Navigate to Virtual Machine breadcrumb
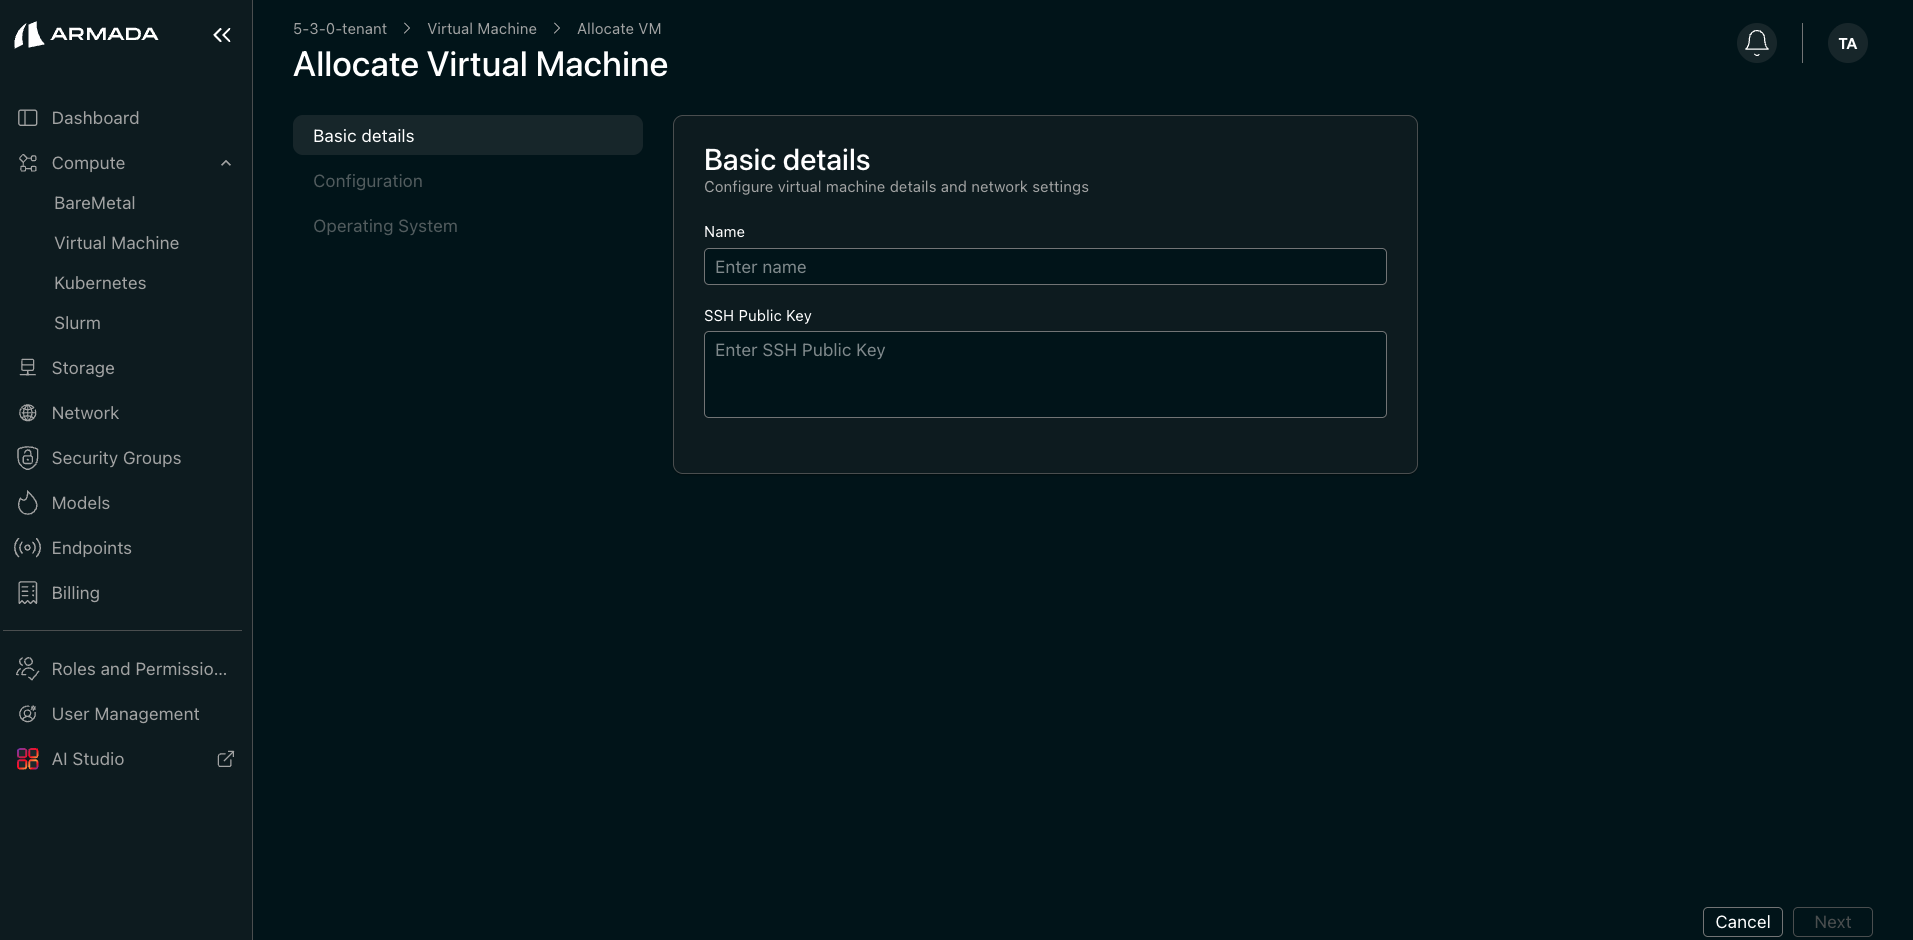The image size is (1913, 940). click(481, 28)
